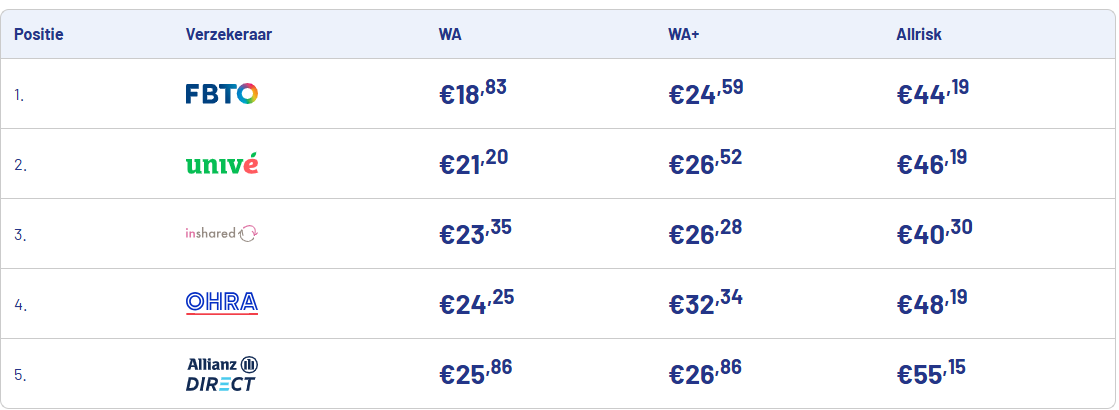Click the Allianz Direct logo
The image size is (1119, 410).
(x=222, y=374)
